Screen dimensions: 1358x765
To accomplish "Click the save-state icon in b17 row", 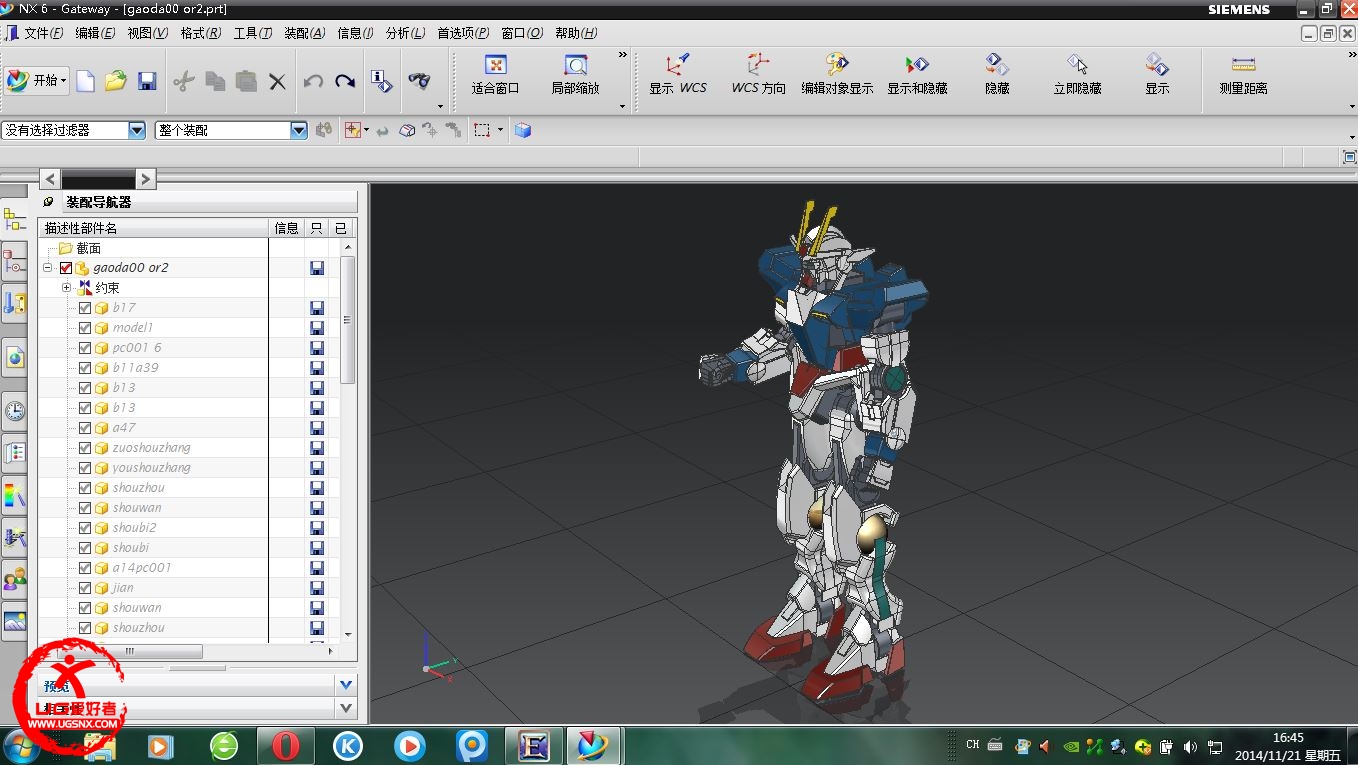I will pos(317,308).
